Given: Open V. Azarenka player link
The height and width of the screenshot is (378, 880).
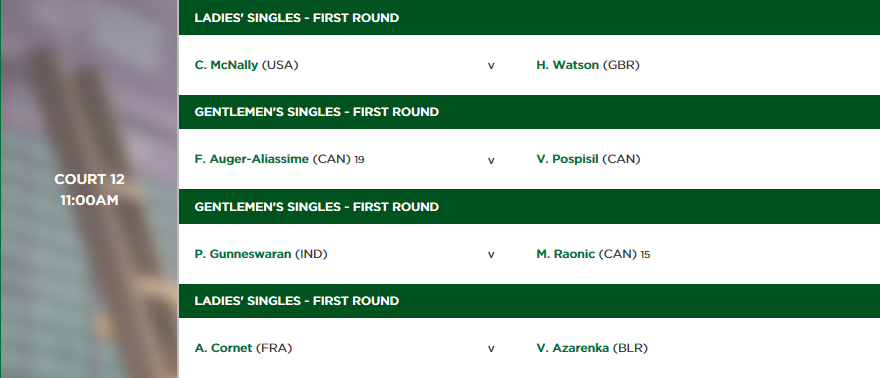Looking at the screenshot, I should pos(572,348).
